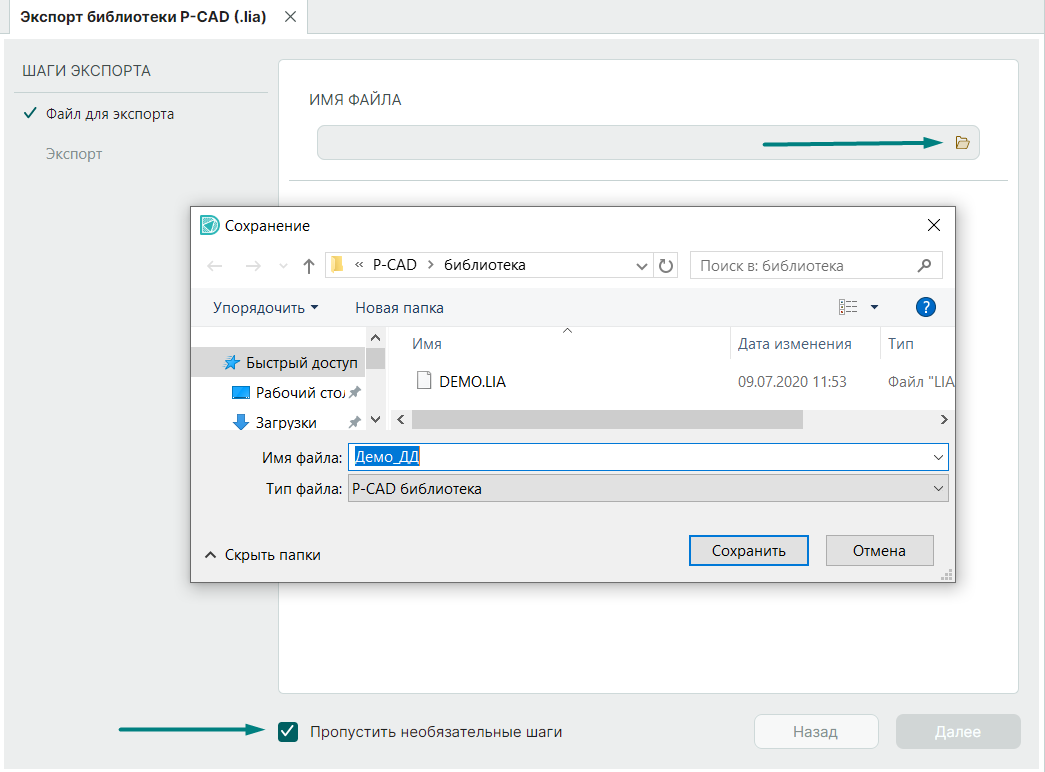Select the DEMO.LIA file icon
Image resolution: width=1045 pixels, height=772 pixels.
(x=424, y=381)
